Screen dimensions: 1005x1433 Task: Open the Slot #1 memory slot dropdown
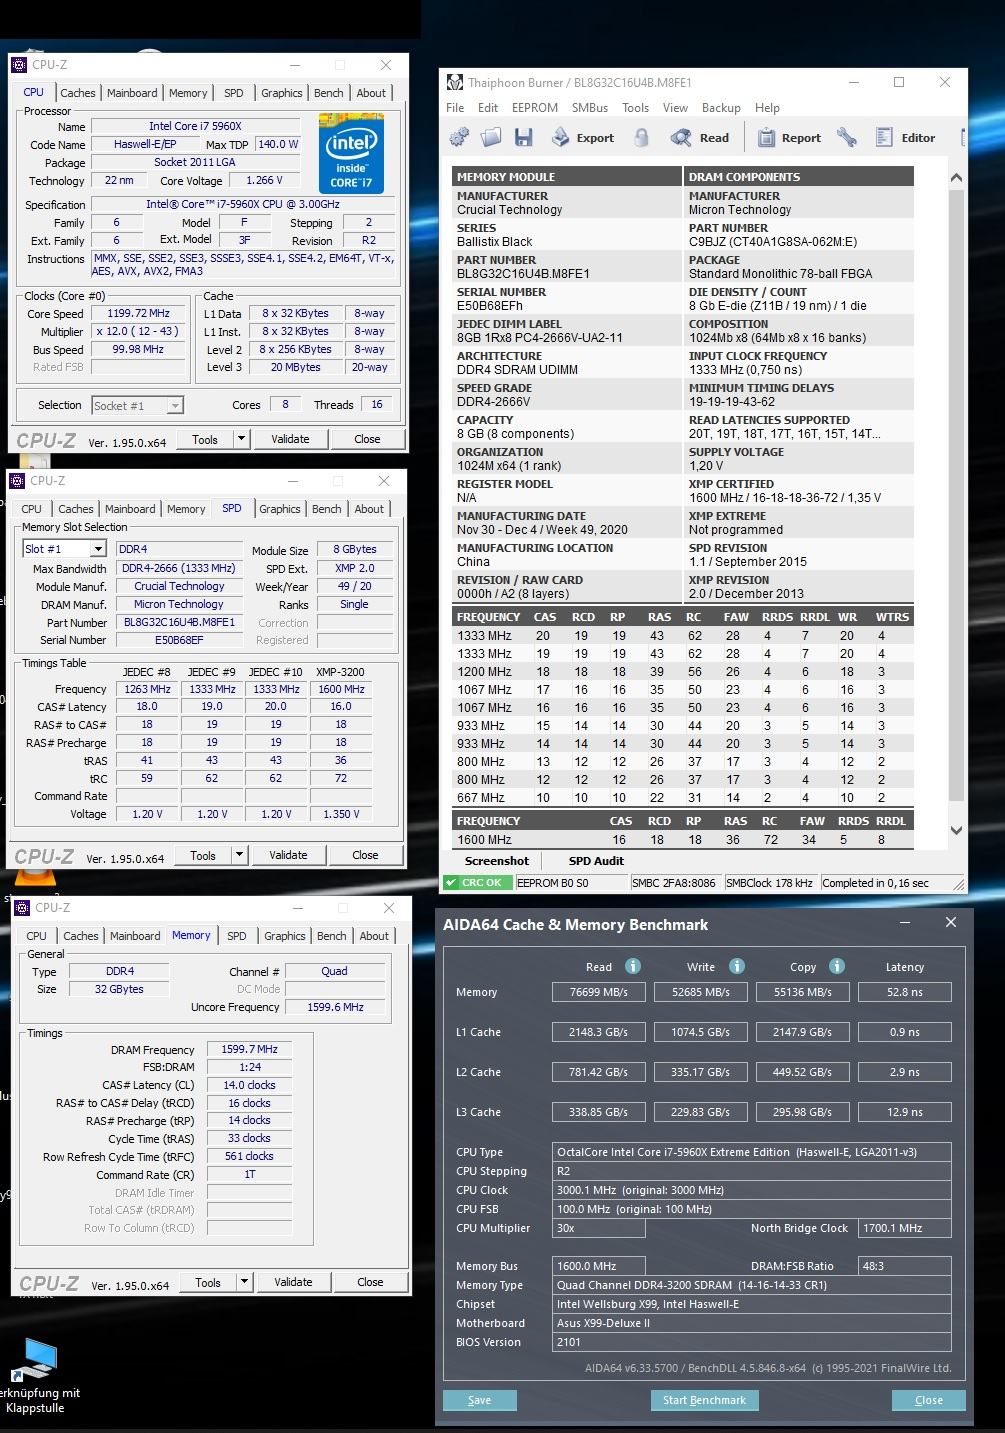[x=64, y=549]
